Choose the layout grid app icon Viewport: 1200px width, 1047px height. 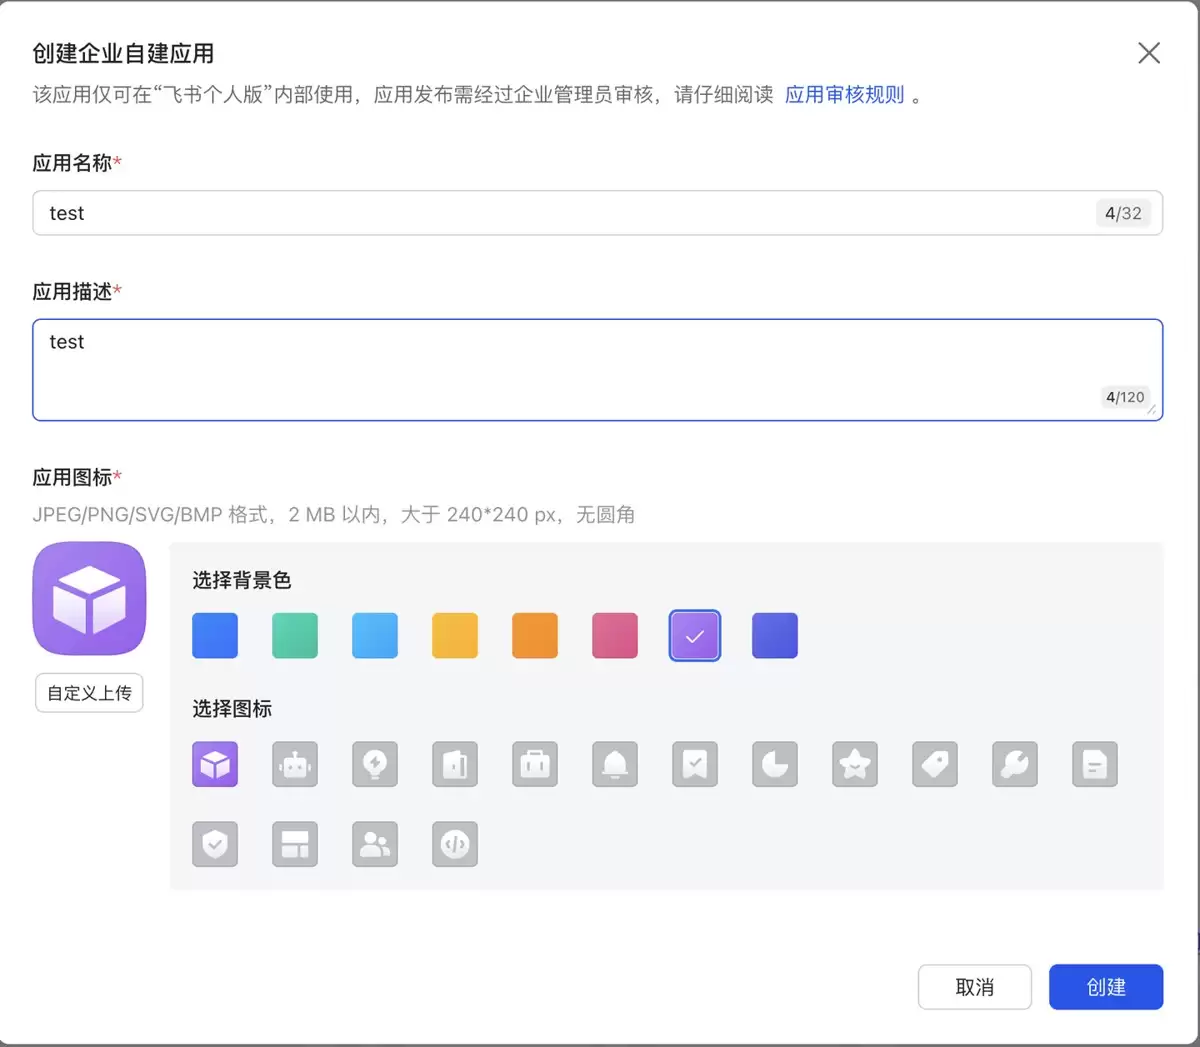pos(295,845)
